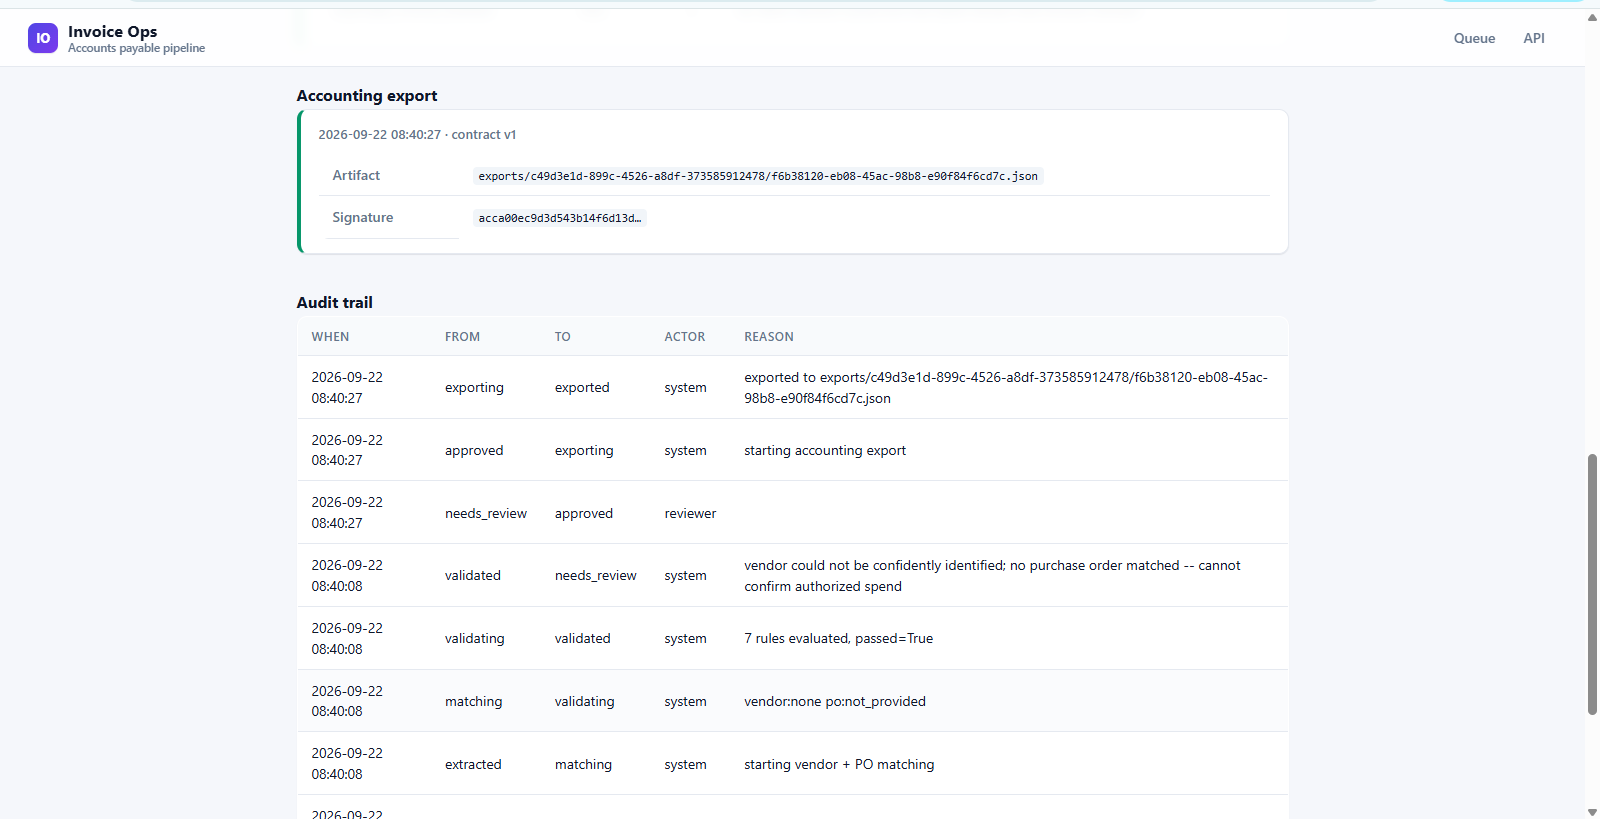Click 'exported' in the TO column
This screenshot has width=1600, height=819.
click(582, 387)
